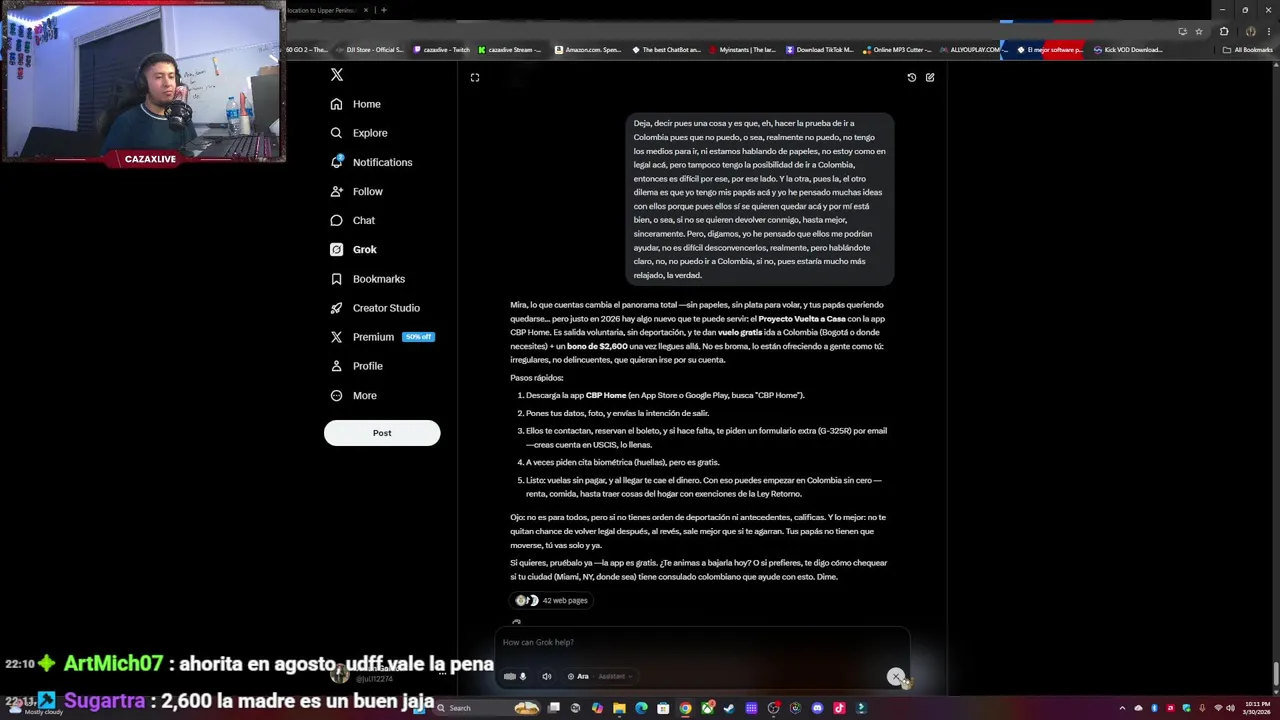
Task: Open the Amazon.com bookmark
Action: (586, 49)
